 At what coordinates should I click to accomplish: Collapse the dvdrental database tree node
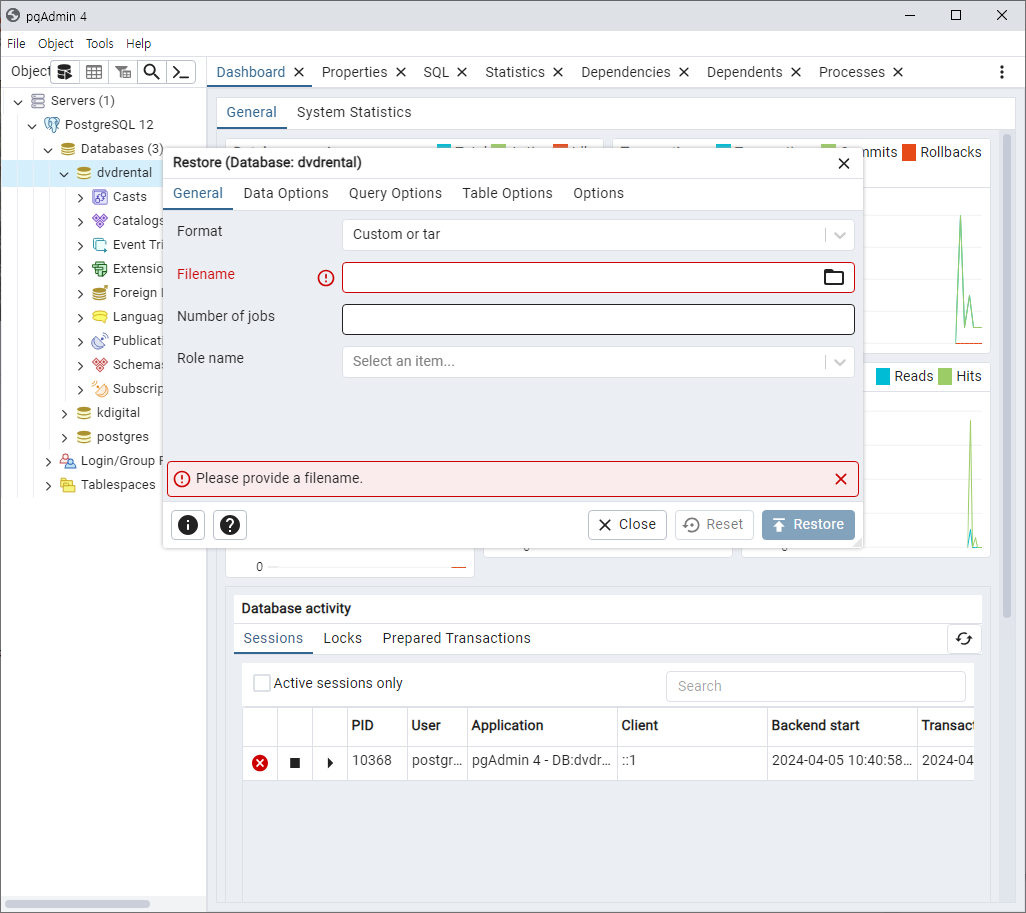click(64, 173)
